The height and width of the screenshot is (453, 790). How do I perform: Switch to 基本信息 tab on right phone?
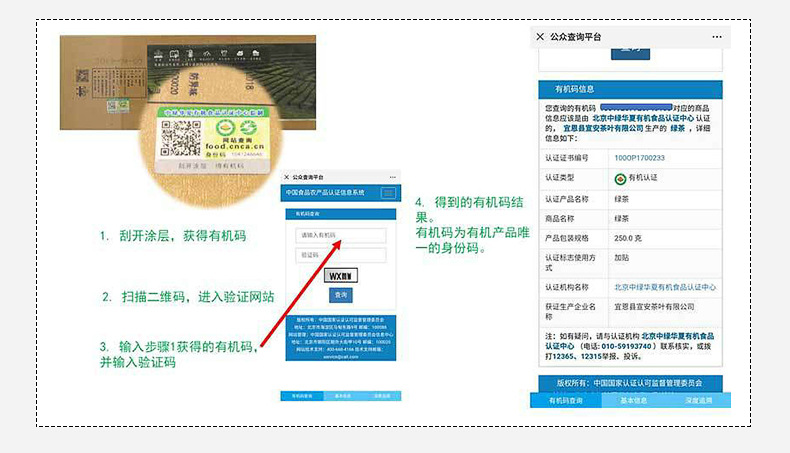(x=633, y=401)
